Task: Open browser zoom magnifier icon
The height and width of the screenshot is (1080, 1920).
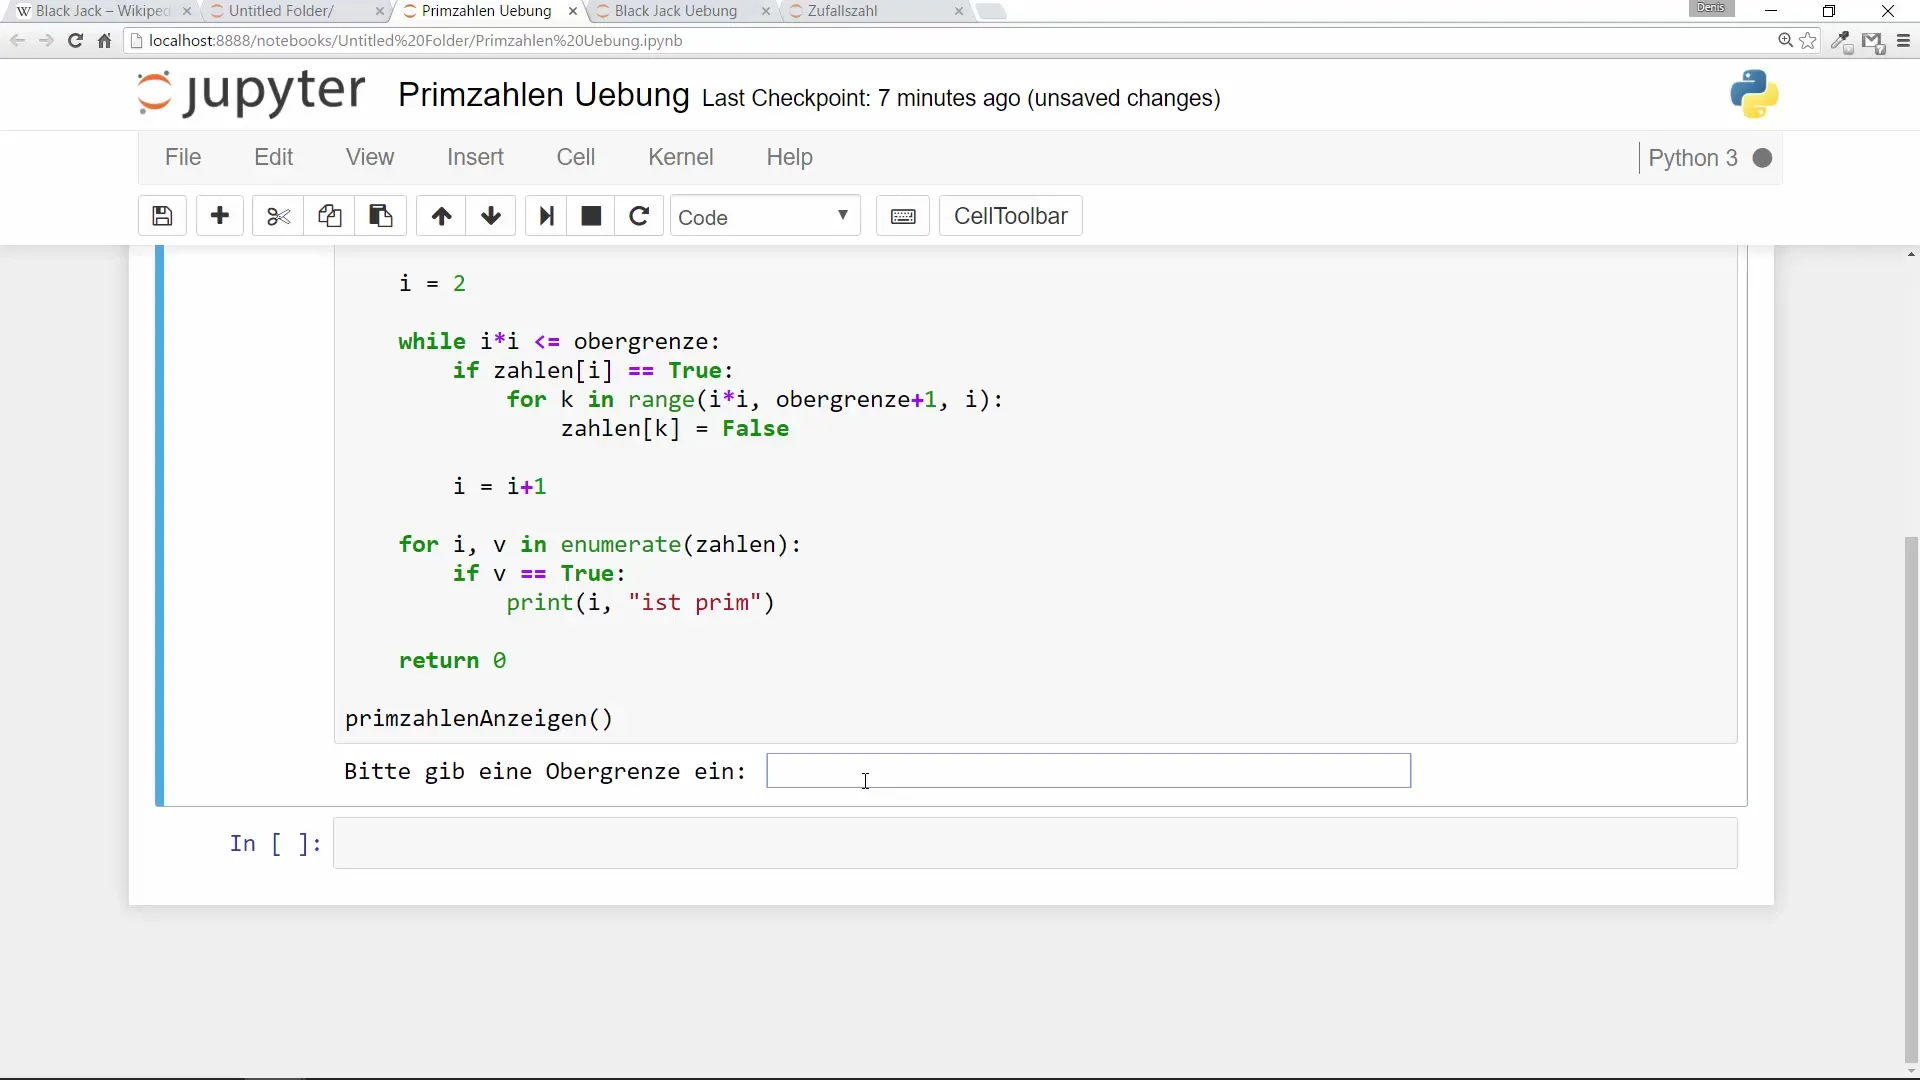Action: tap(1785, 41)
